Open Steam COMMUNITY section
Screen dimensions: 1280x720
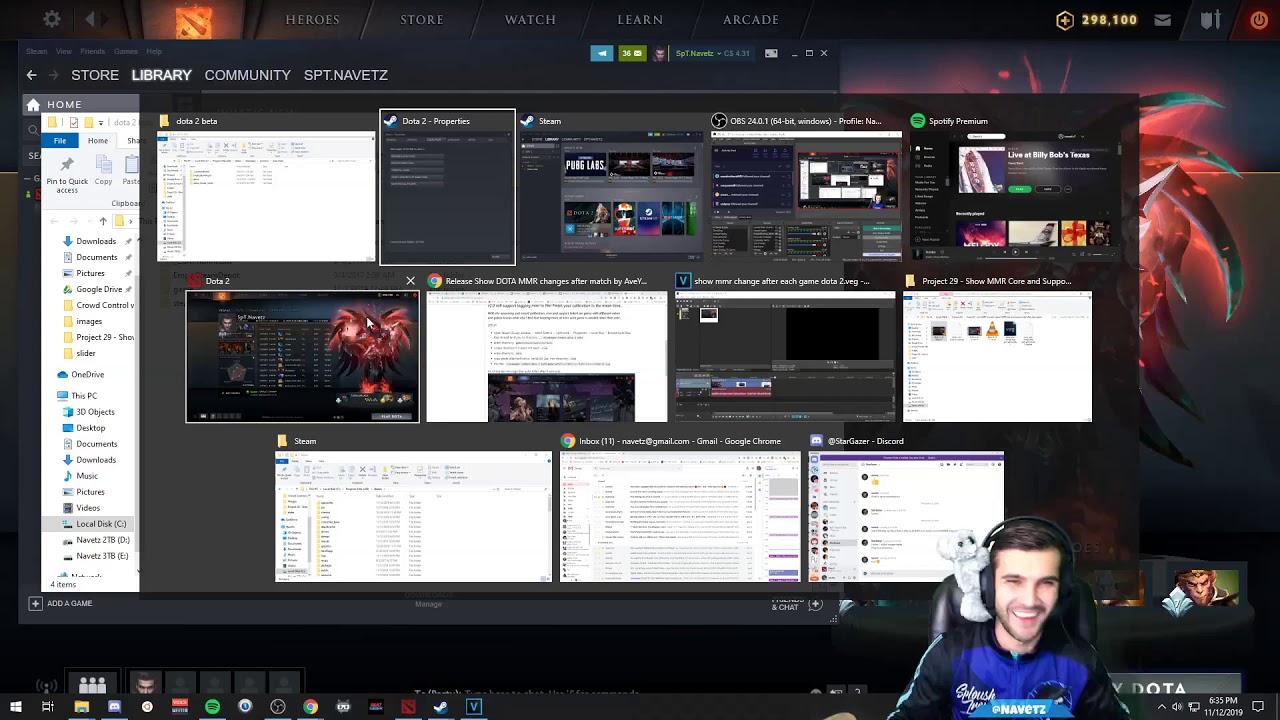coord(247,75)
